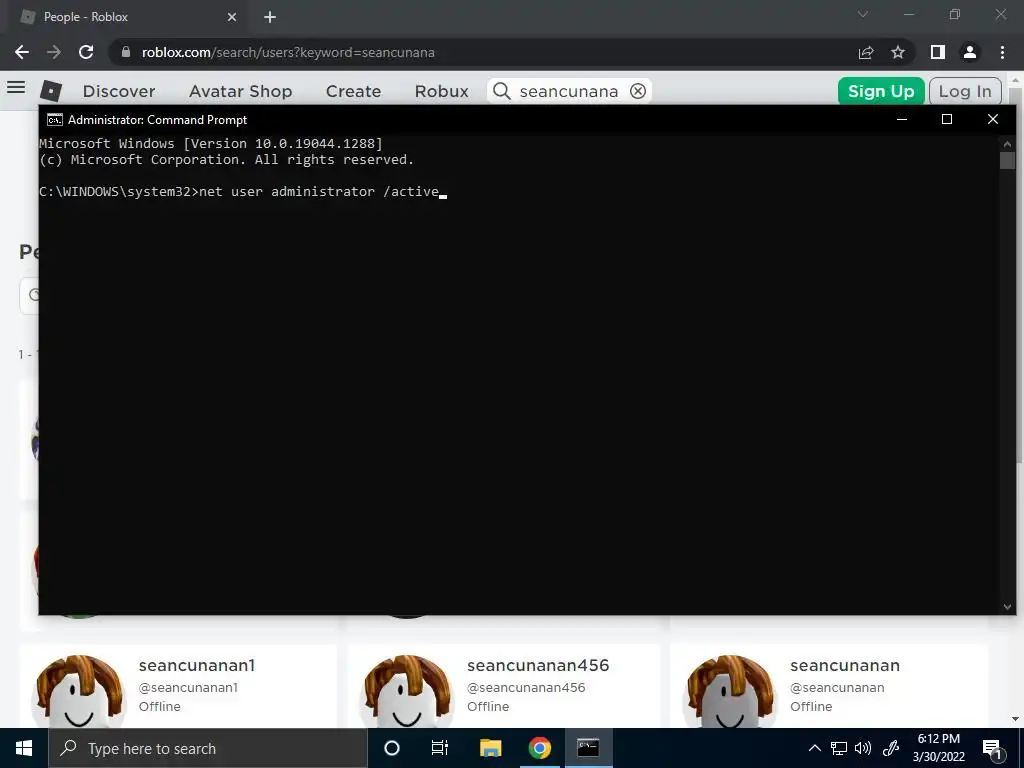Click the pen workspace tray icon

click(891, 748)
